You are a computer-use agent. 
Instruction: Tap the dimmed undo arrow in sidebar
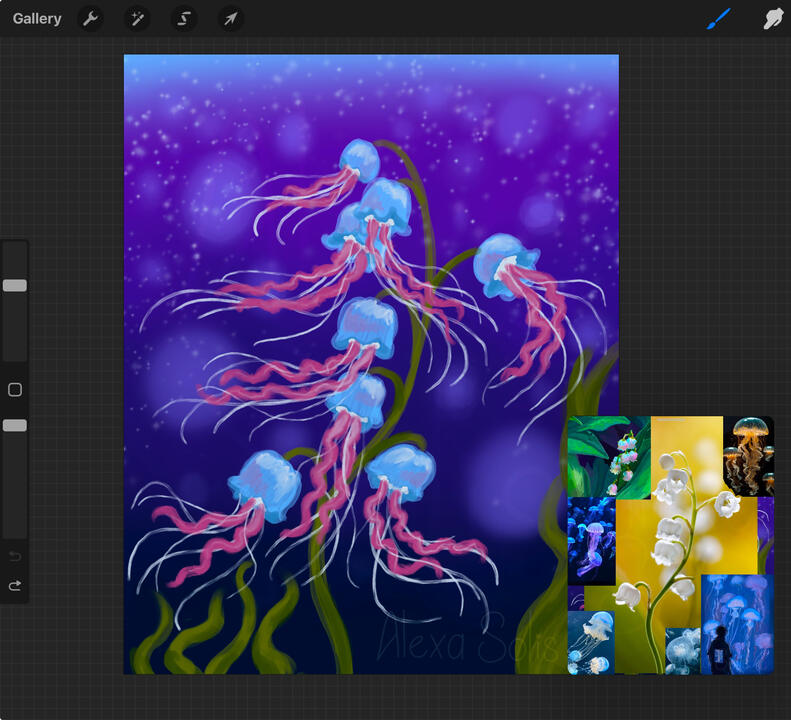coord(14,556)
